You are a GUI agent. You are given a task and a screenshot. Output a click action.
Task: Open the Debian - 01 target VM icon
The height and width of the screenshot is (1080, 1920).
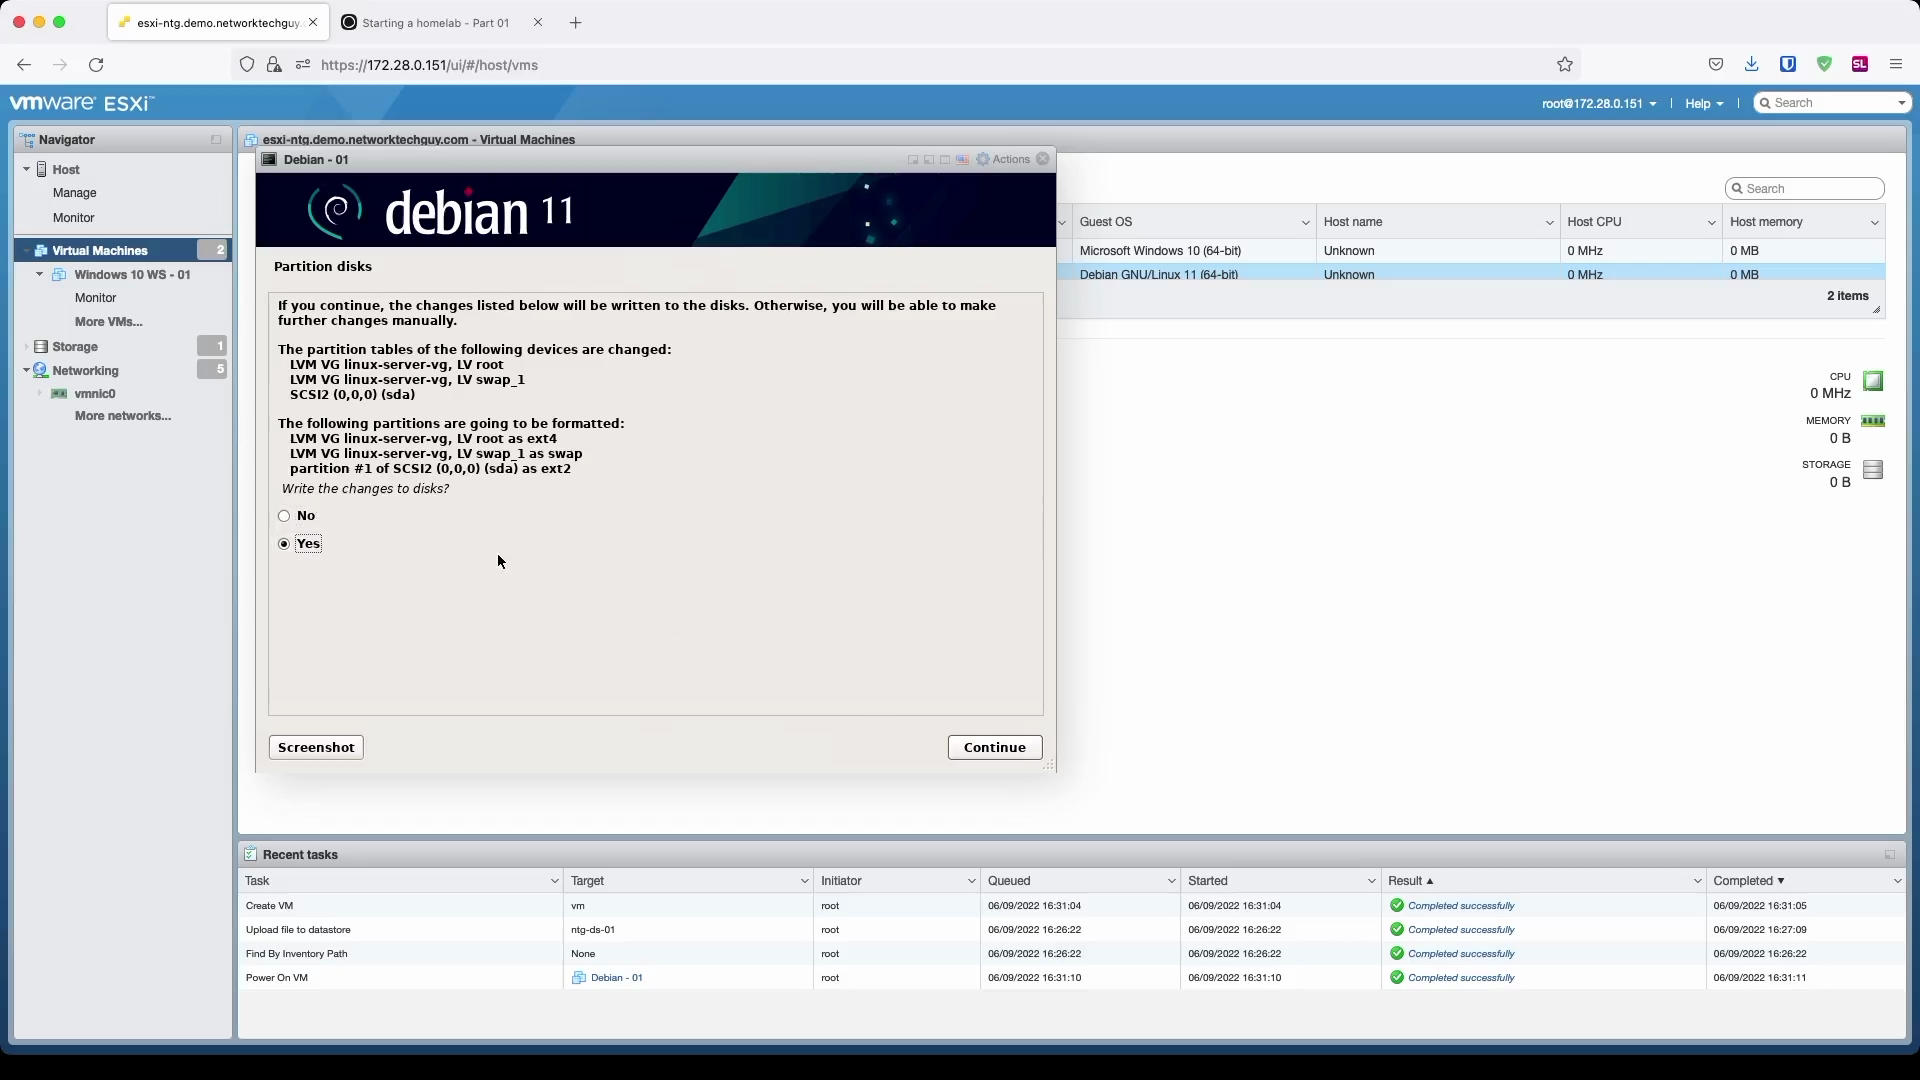(x=578, y=978)
